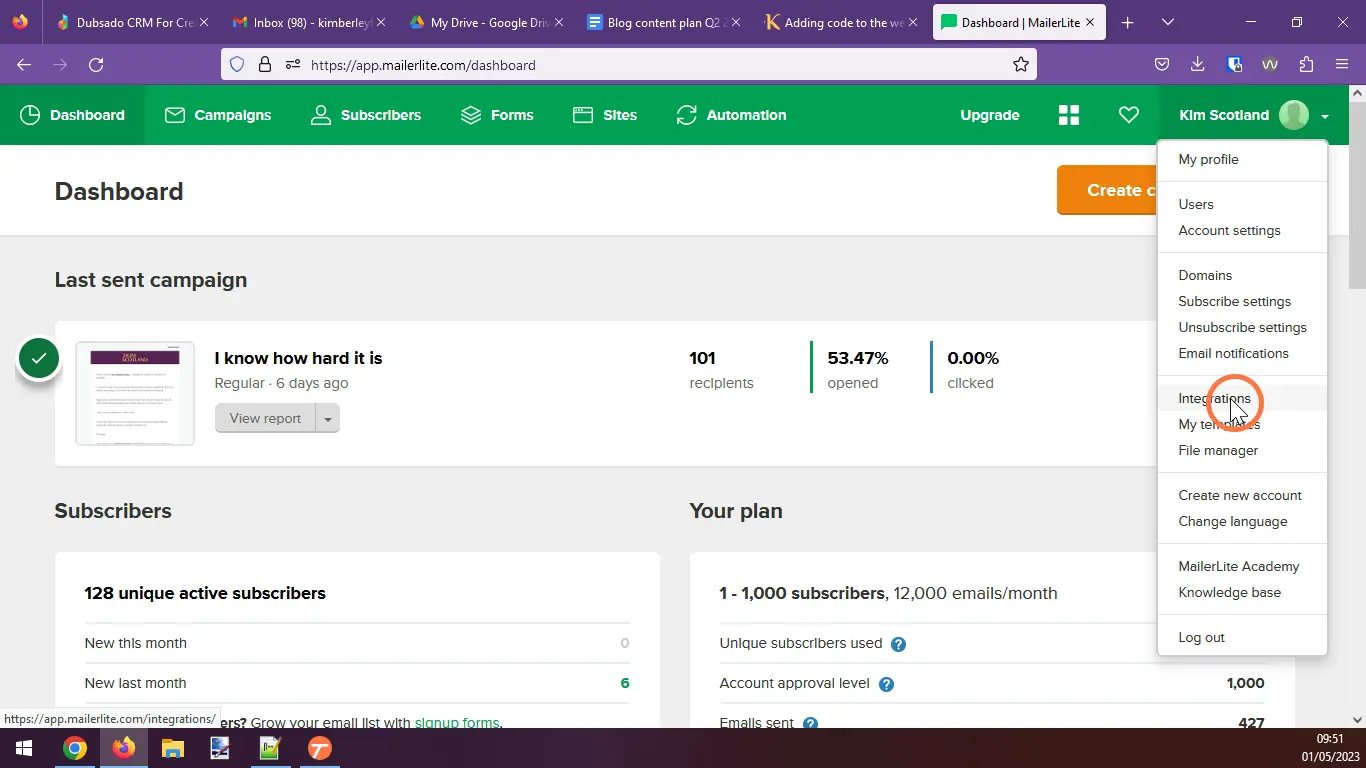Screen dimensions: 1366x768
Task: Choose Create new account menu entry
Action: [x=1240, y=495]
